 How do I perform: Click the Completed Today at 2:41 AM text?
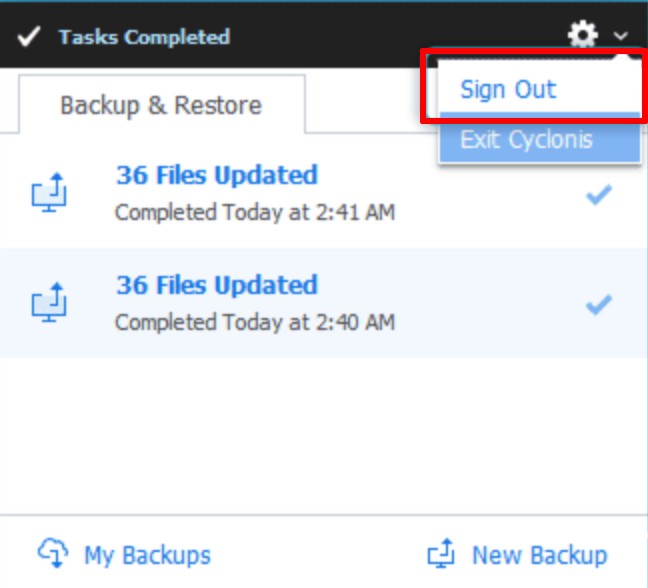255,212
